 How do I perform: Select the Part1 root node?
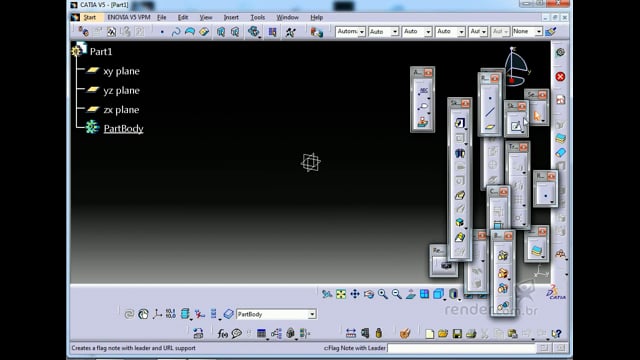click(100, 51)
